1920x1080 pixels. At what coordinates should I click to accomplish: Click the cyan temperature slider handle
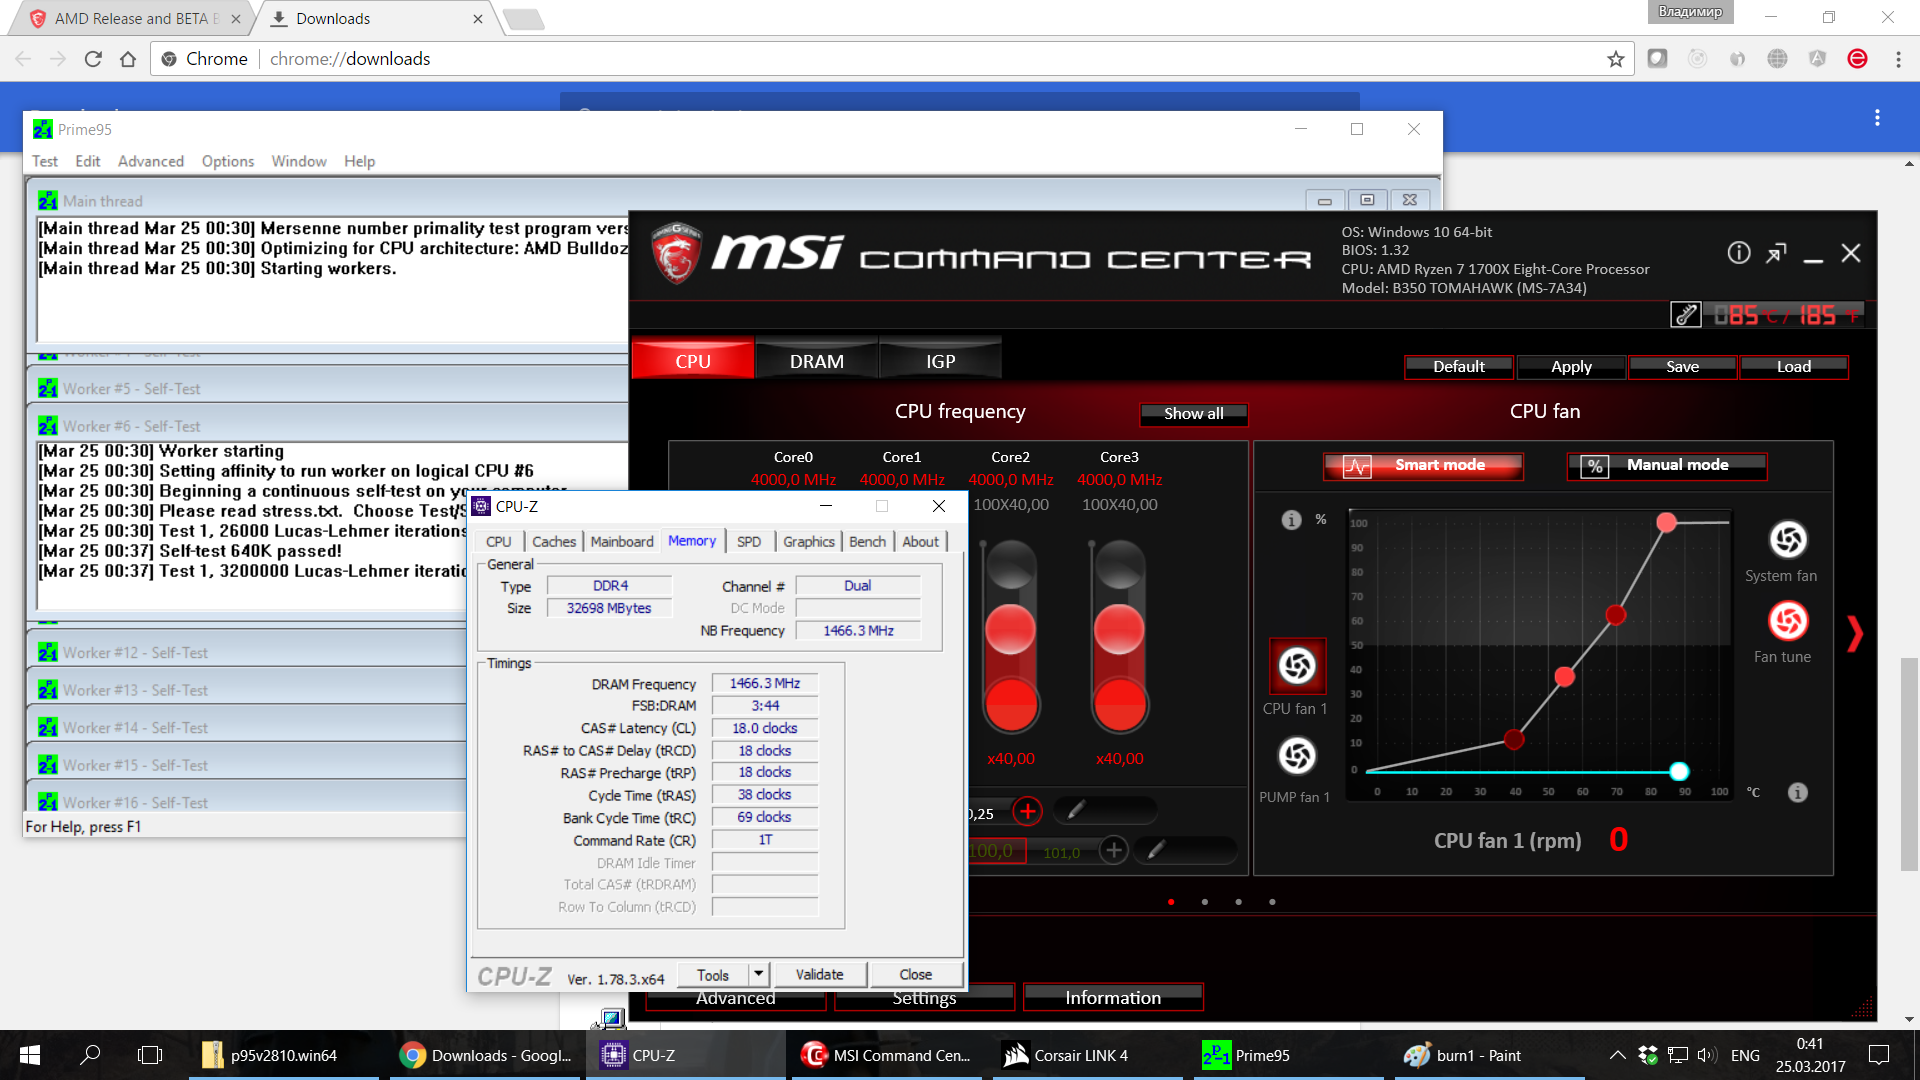1679,771
